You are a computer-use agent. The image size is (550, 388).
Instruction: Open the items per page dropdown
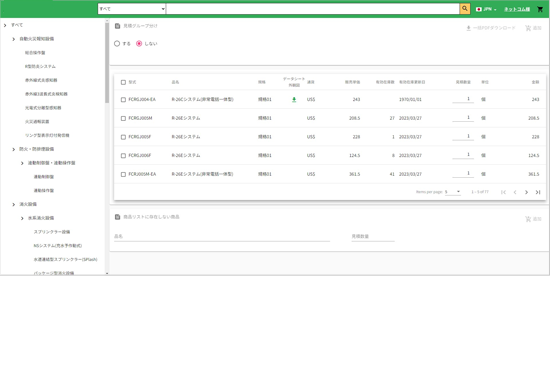click(452, 192)
